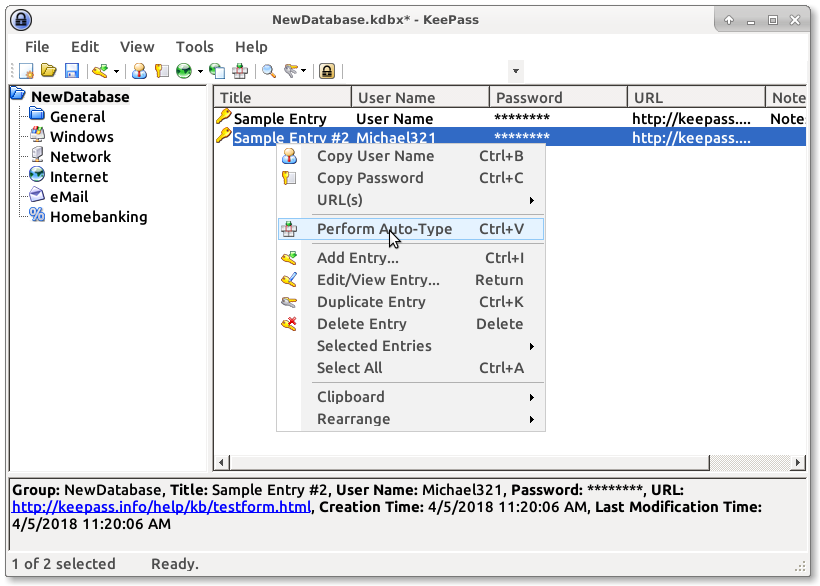Click the Windows group icon
The height and width of the screenshot is (586, 820).
(x=37, y=135)
